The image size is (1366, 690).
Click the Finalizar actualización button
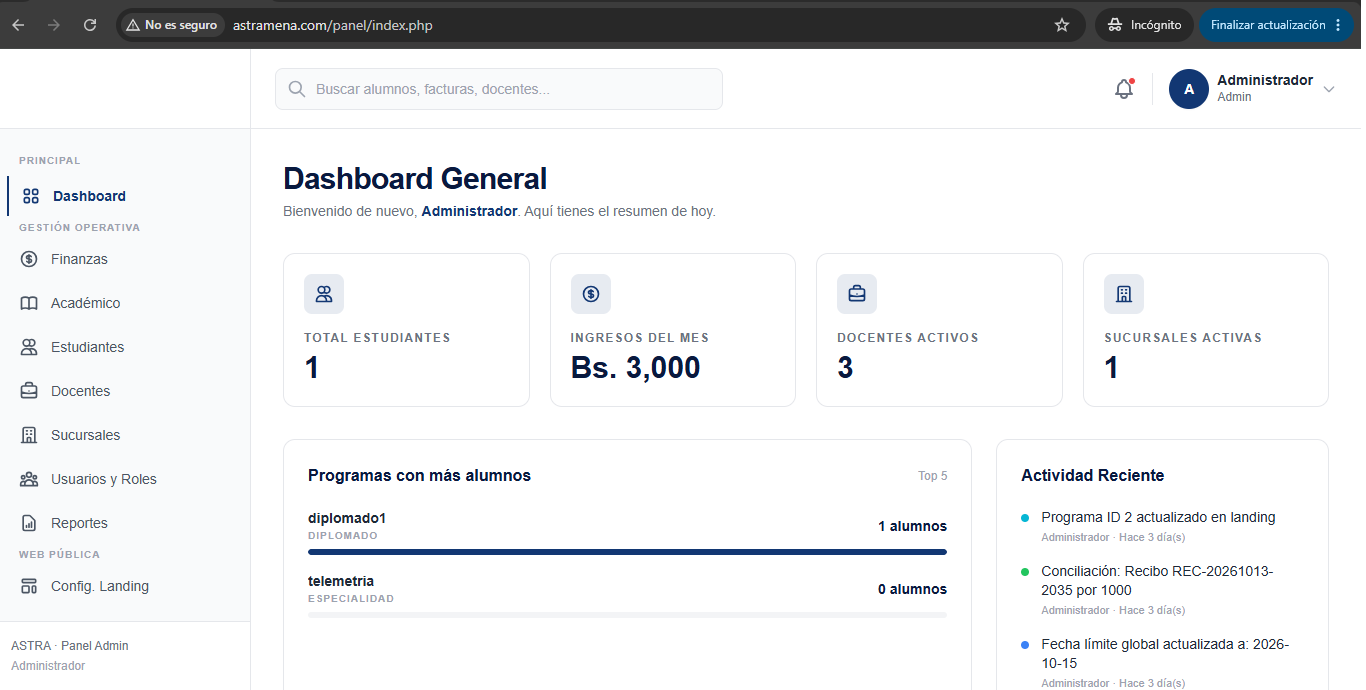coord(1277,25)
